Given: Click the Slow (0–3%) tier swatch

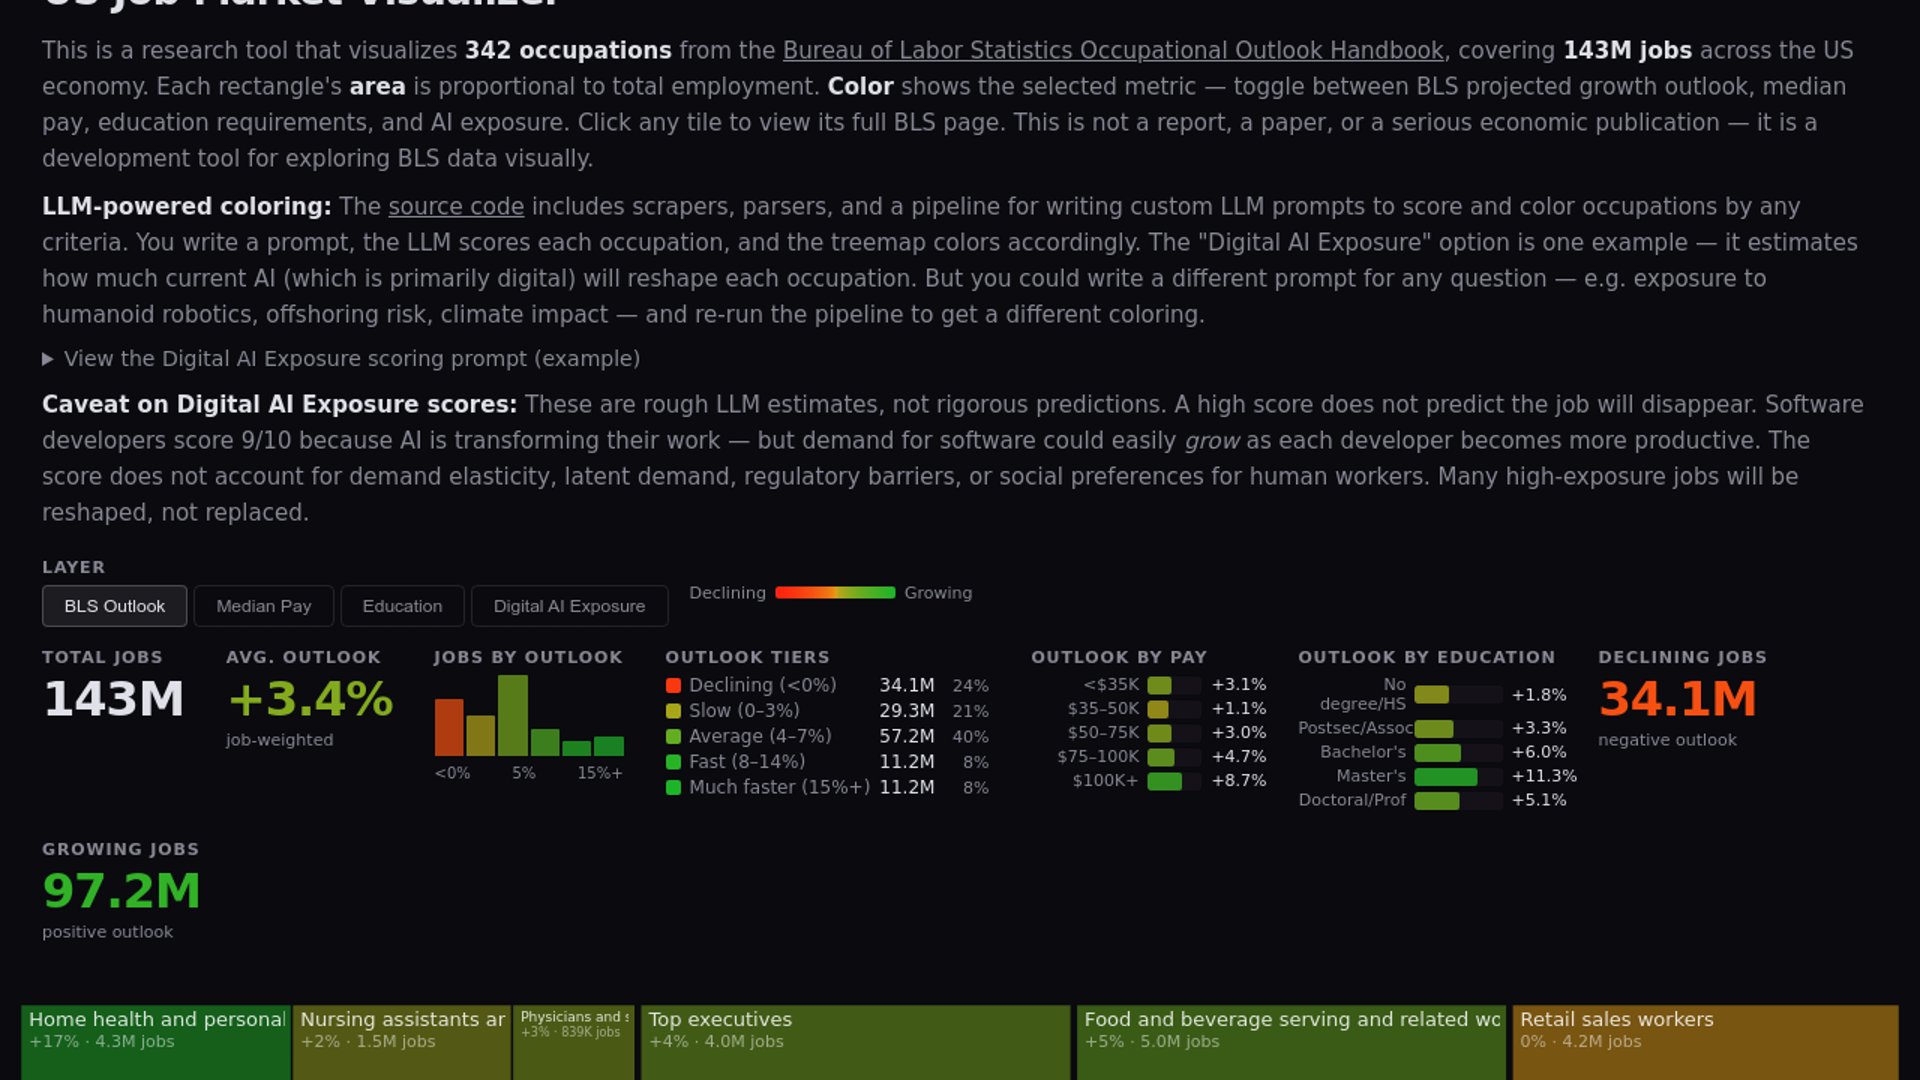Looking at the screenshot, I should tap(673, 711).
